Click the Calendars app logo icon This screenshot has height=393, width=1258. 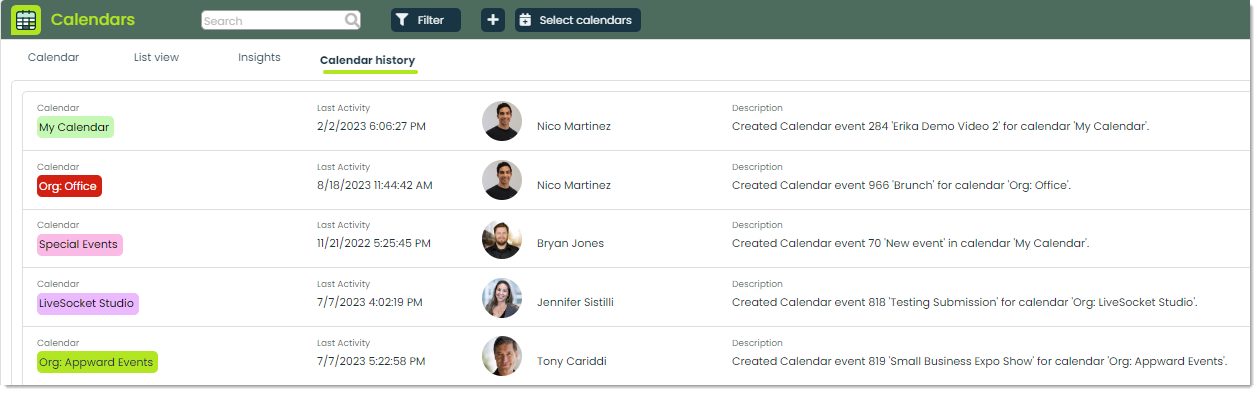click(26, 20)
